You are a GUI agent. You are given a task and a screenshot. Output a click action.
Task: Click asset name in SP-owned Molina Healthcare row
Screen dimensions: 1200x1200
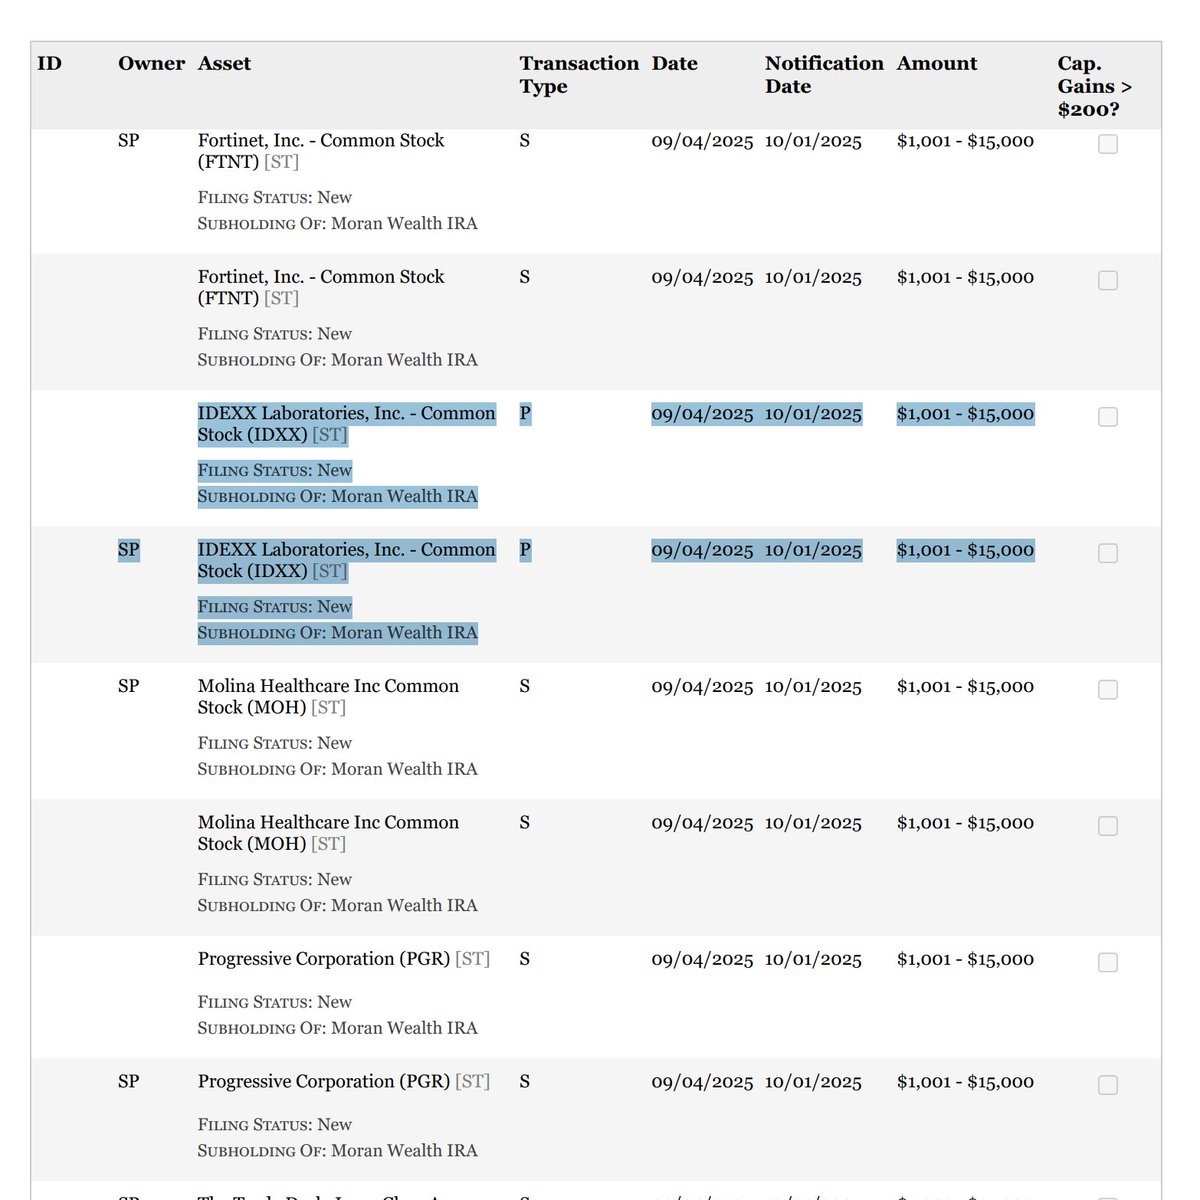328,696
